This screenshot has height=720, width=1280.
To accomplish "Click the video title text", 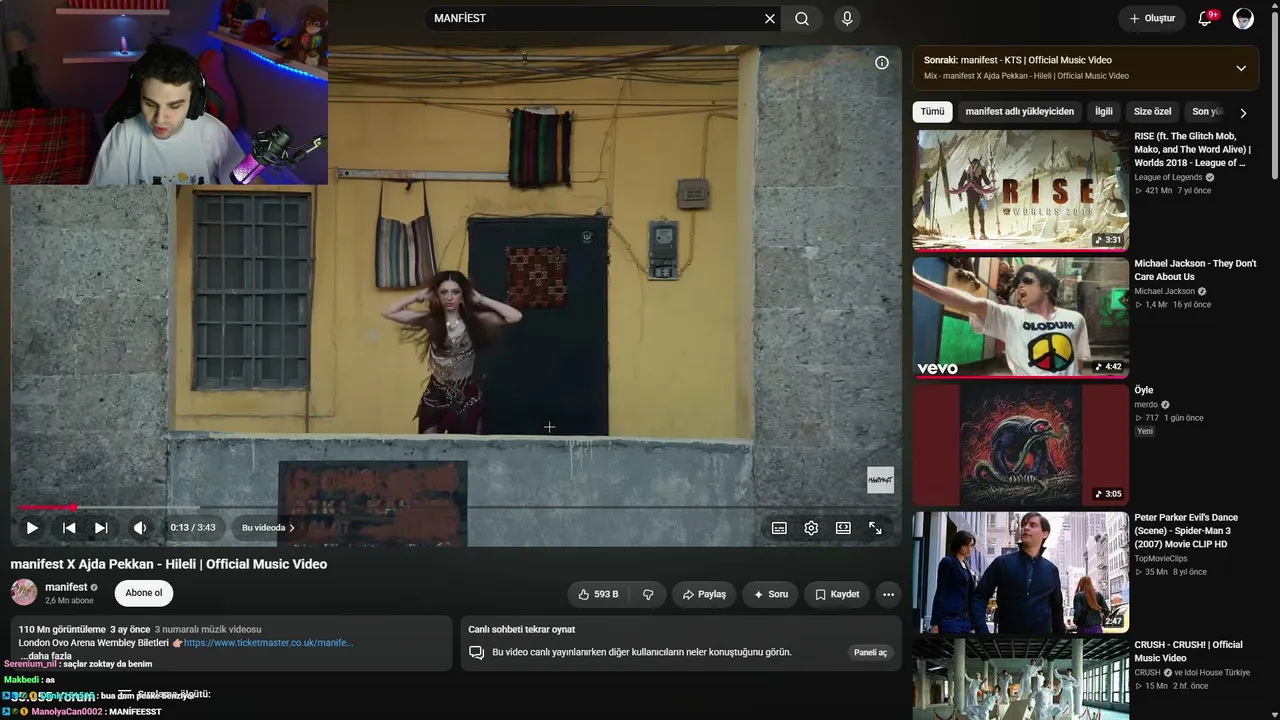I will (169, 564).
